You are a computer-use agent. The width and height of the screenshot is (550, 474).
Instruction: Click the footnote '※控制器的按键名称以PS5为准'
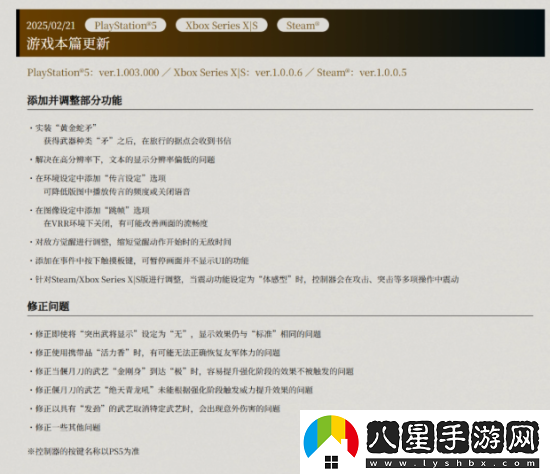(83, 451)
